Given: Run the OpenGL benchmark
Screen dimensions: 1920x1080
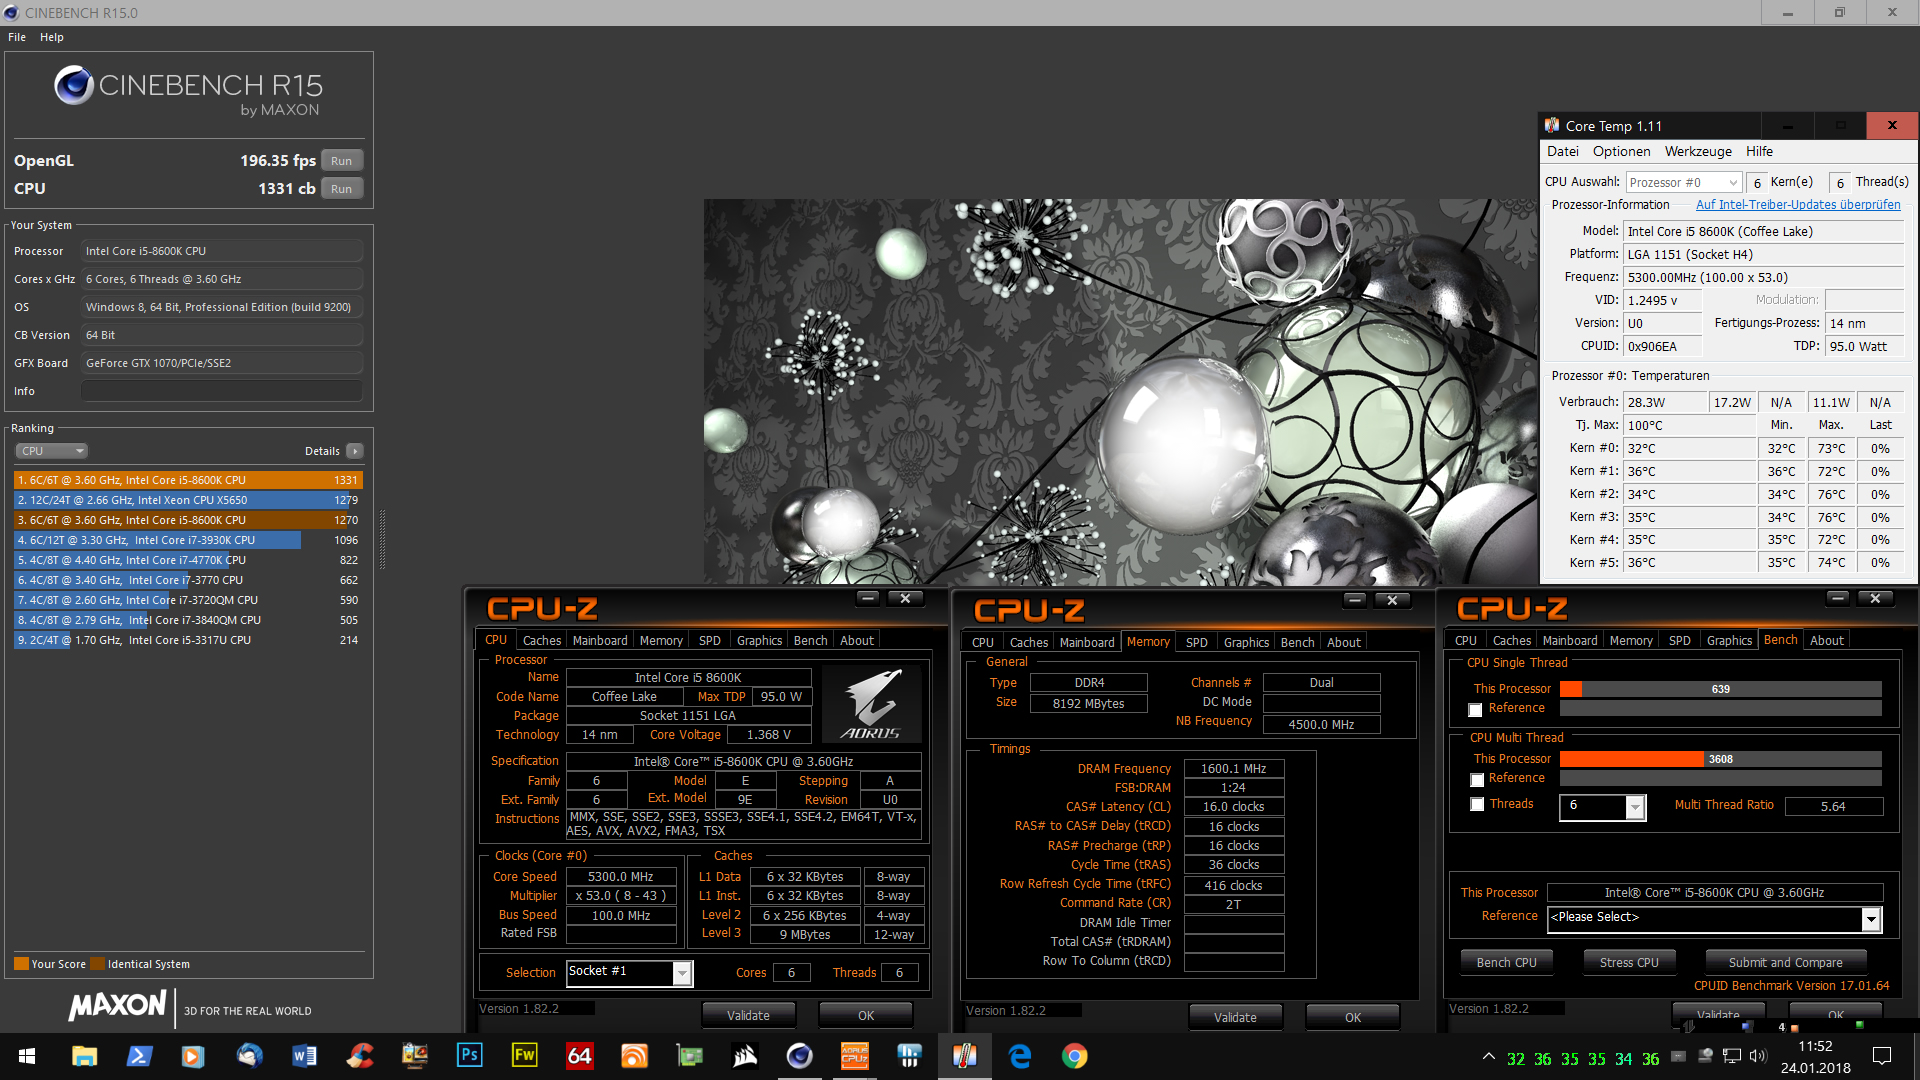Looking at the screenshot, I should click(x=342, y=161).
